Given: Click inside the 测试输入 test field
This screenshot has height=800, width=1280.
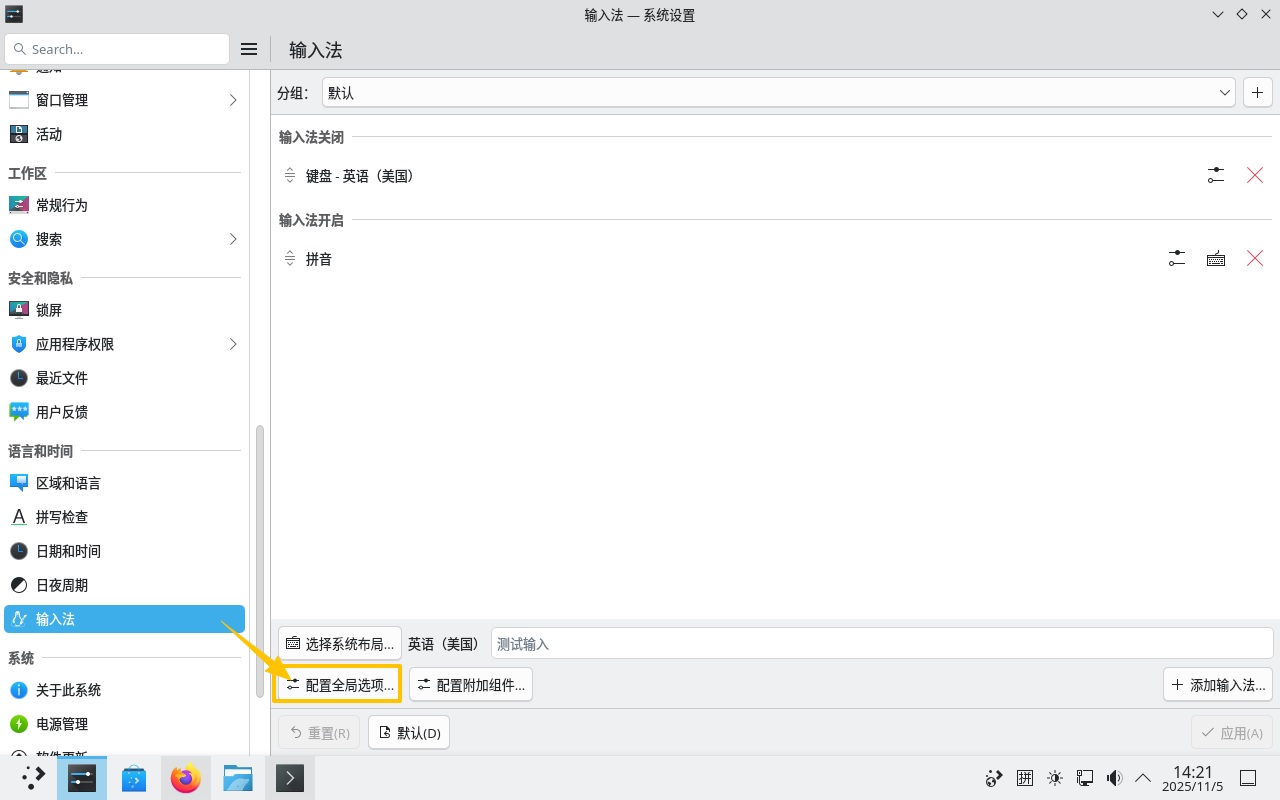Looking at the screenshot, I should (x=700, y=643).
